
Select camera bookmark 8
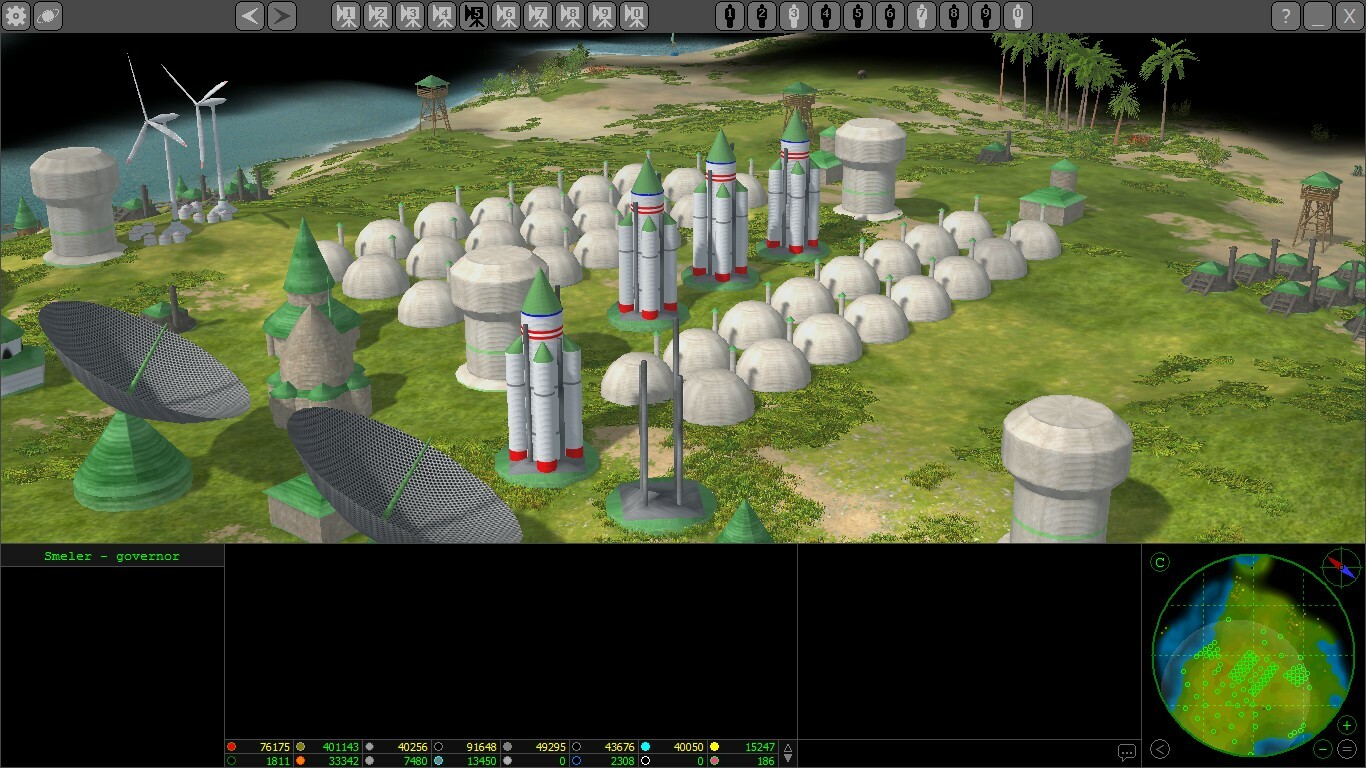pos(570,16)
